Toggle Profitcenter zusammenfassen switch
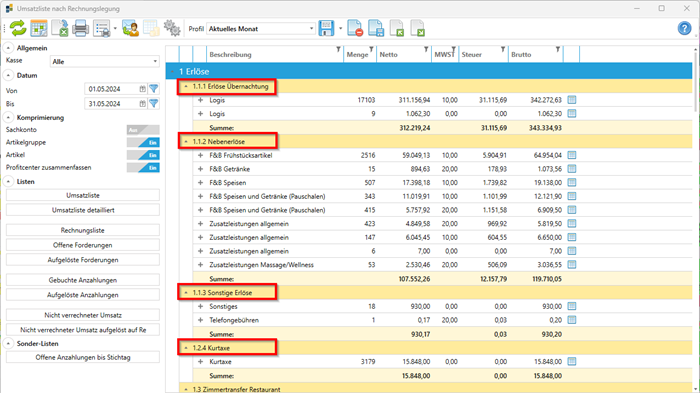700x393 pixels. [x=143, y=167]
